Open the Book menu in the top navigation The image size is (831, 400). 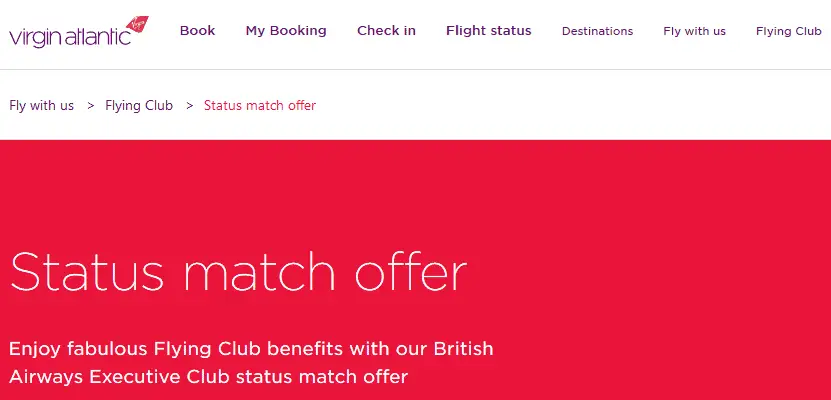point(197,31)
